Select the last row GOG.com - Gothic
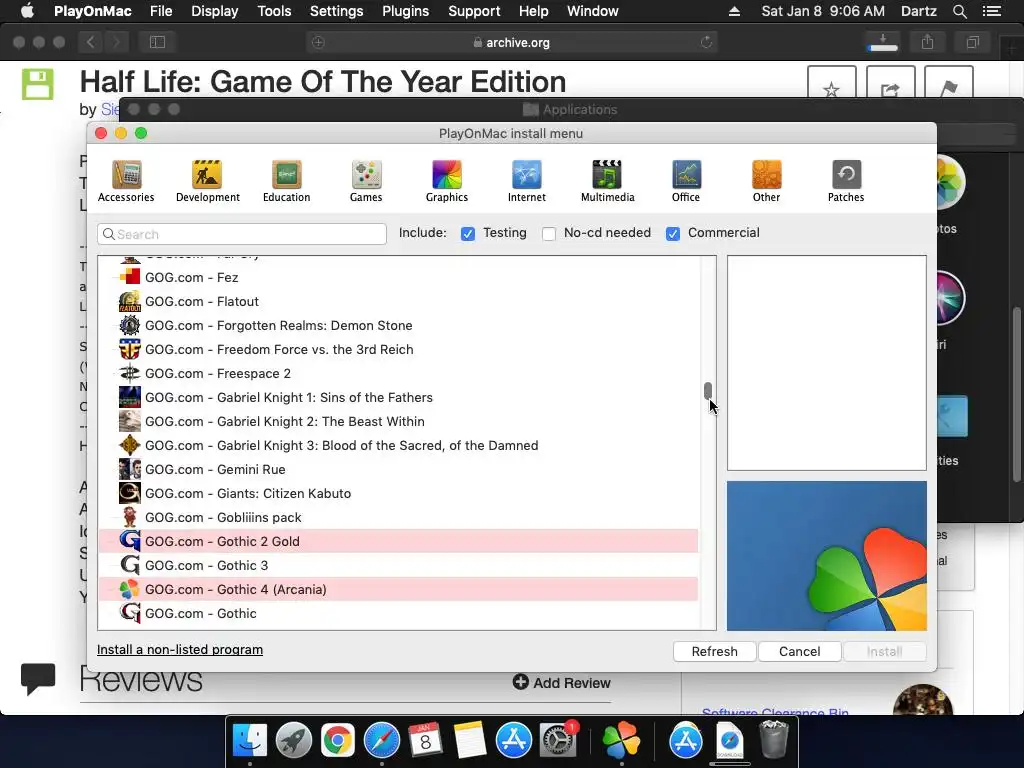Image resolution: width=1024 pixels, height=768 pixels. click(x=398, y=613)
